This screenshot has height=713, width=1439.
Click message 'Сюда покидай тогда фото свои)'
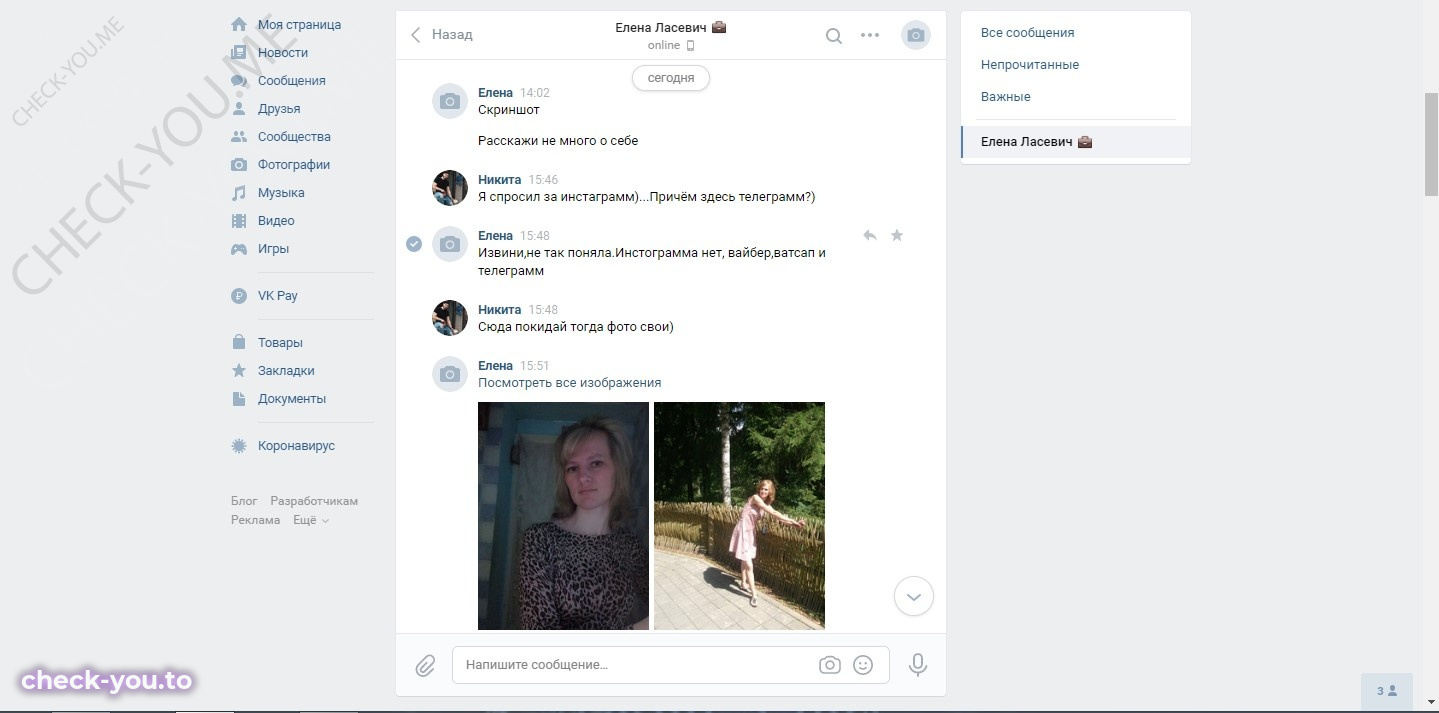576,327
